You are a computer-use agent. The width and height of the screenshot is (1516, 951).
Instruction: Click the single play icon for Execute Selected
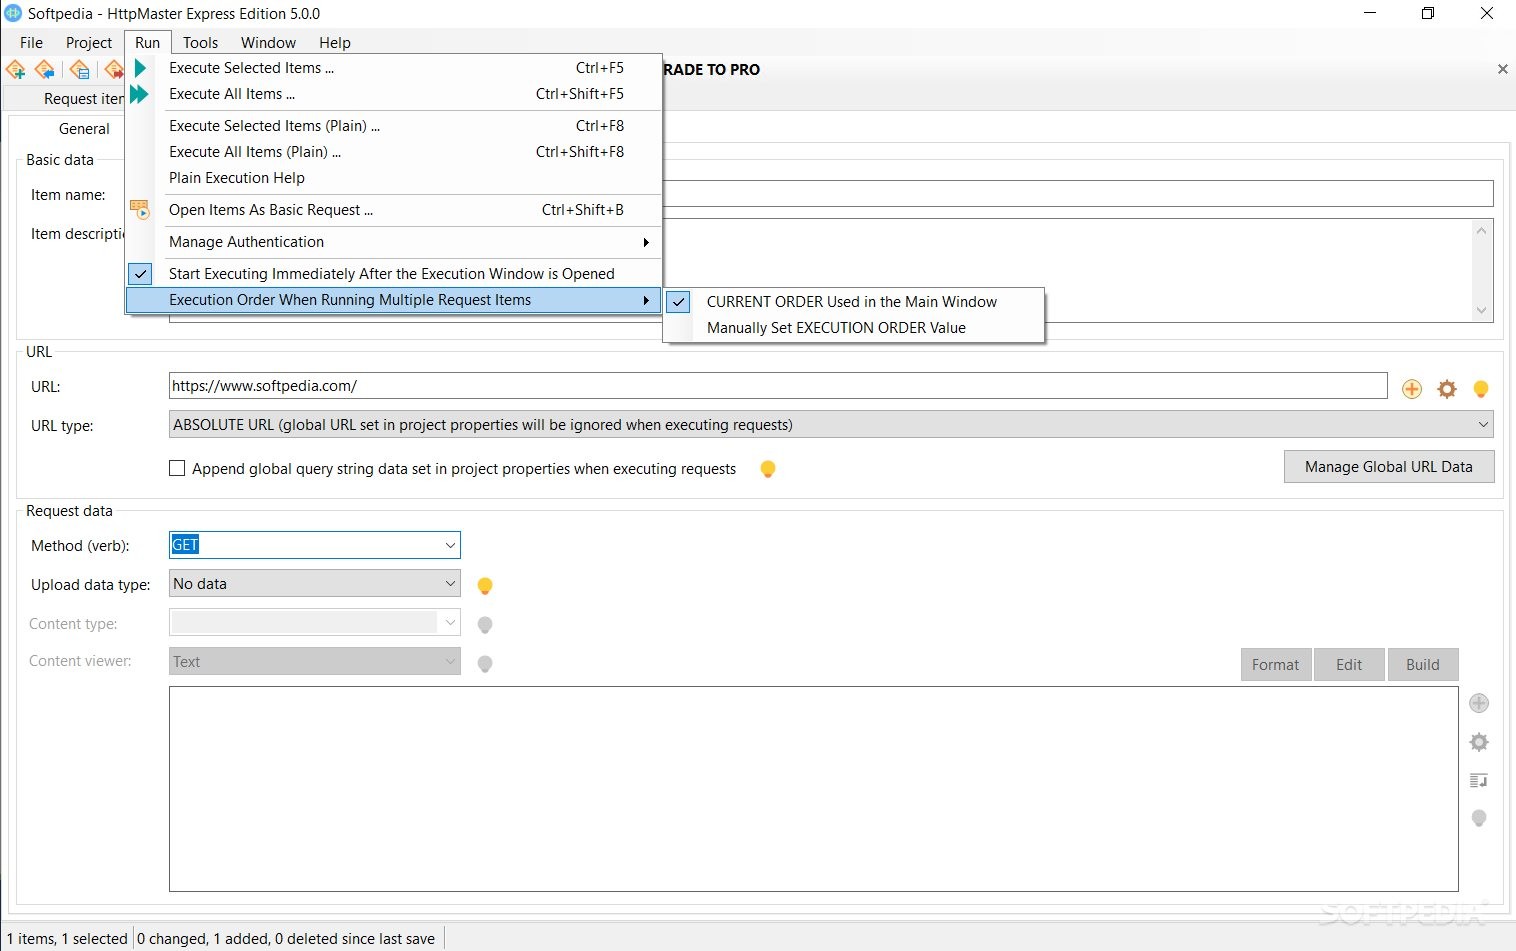coord(140,68)
